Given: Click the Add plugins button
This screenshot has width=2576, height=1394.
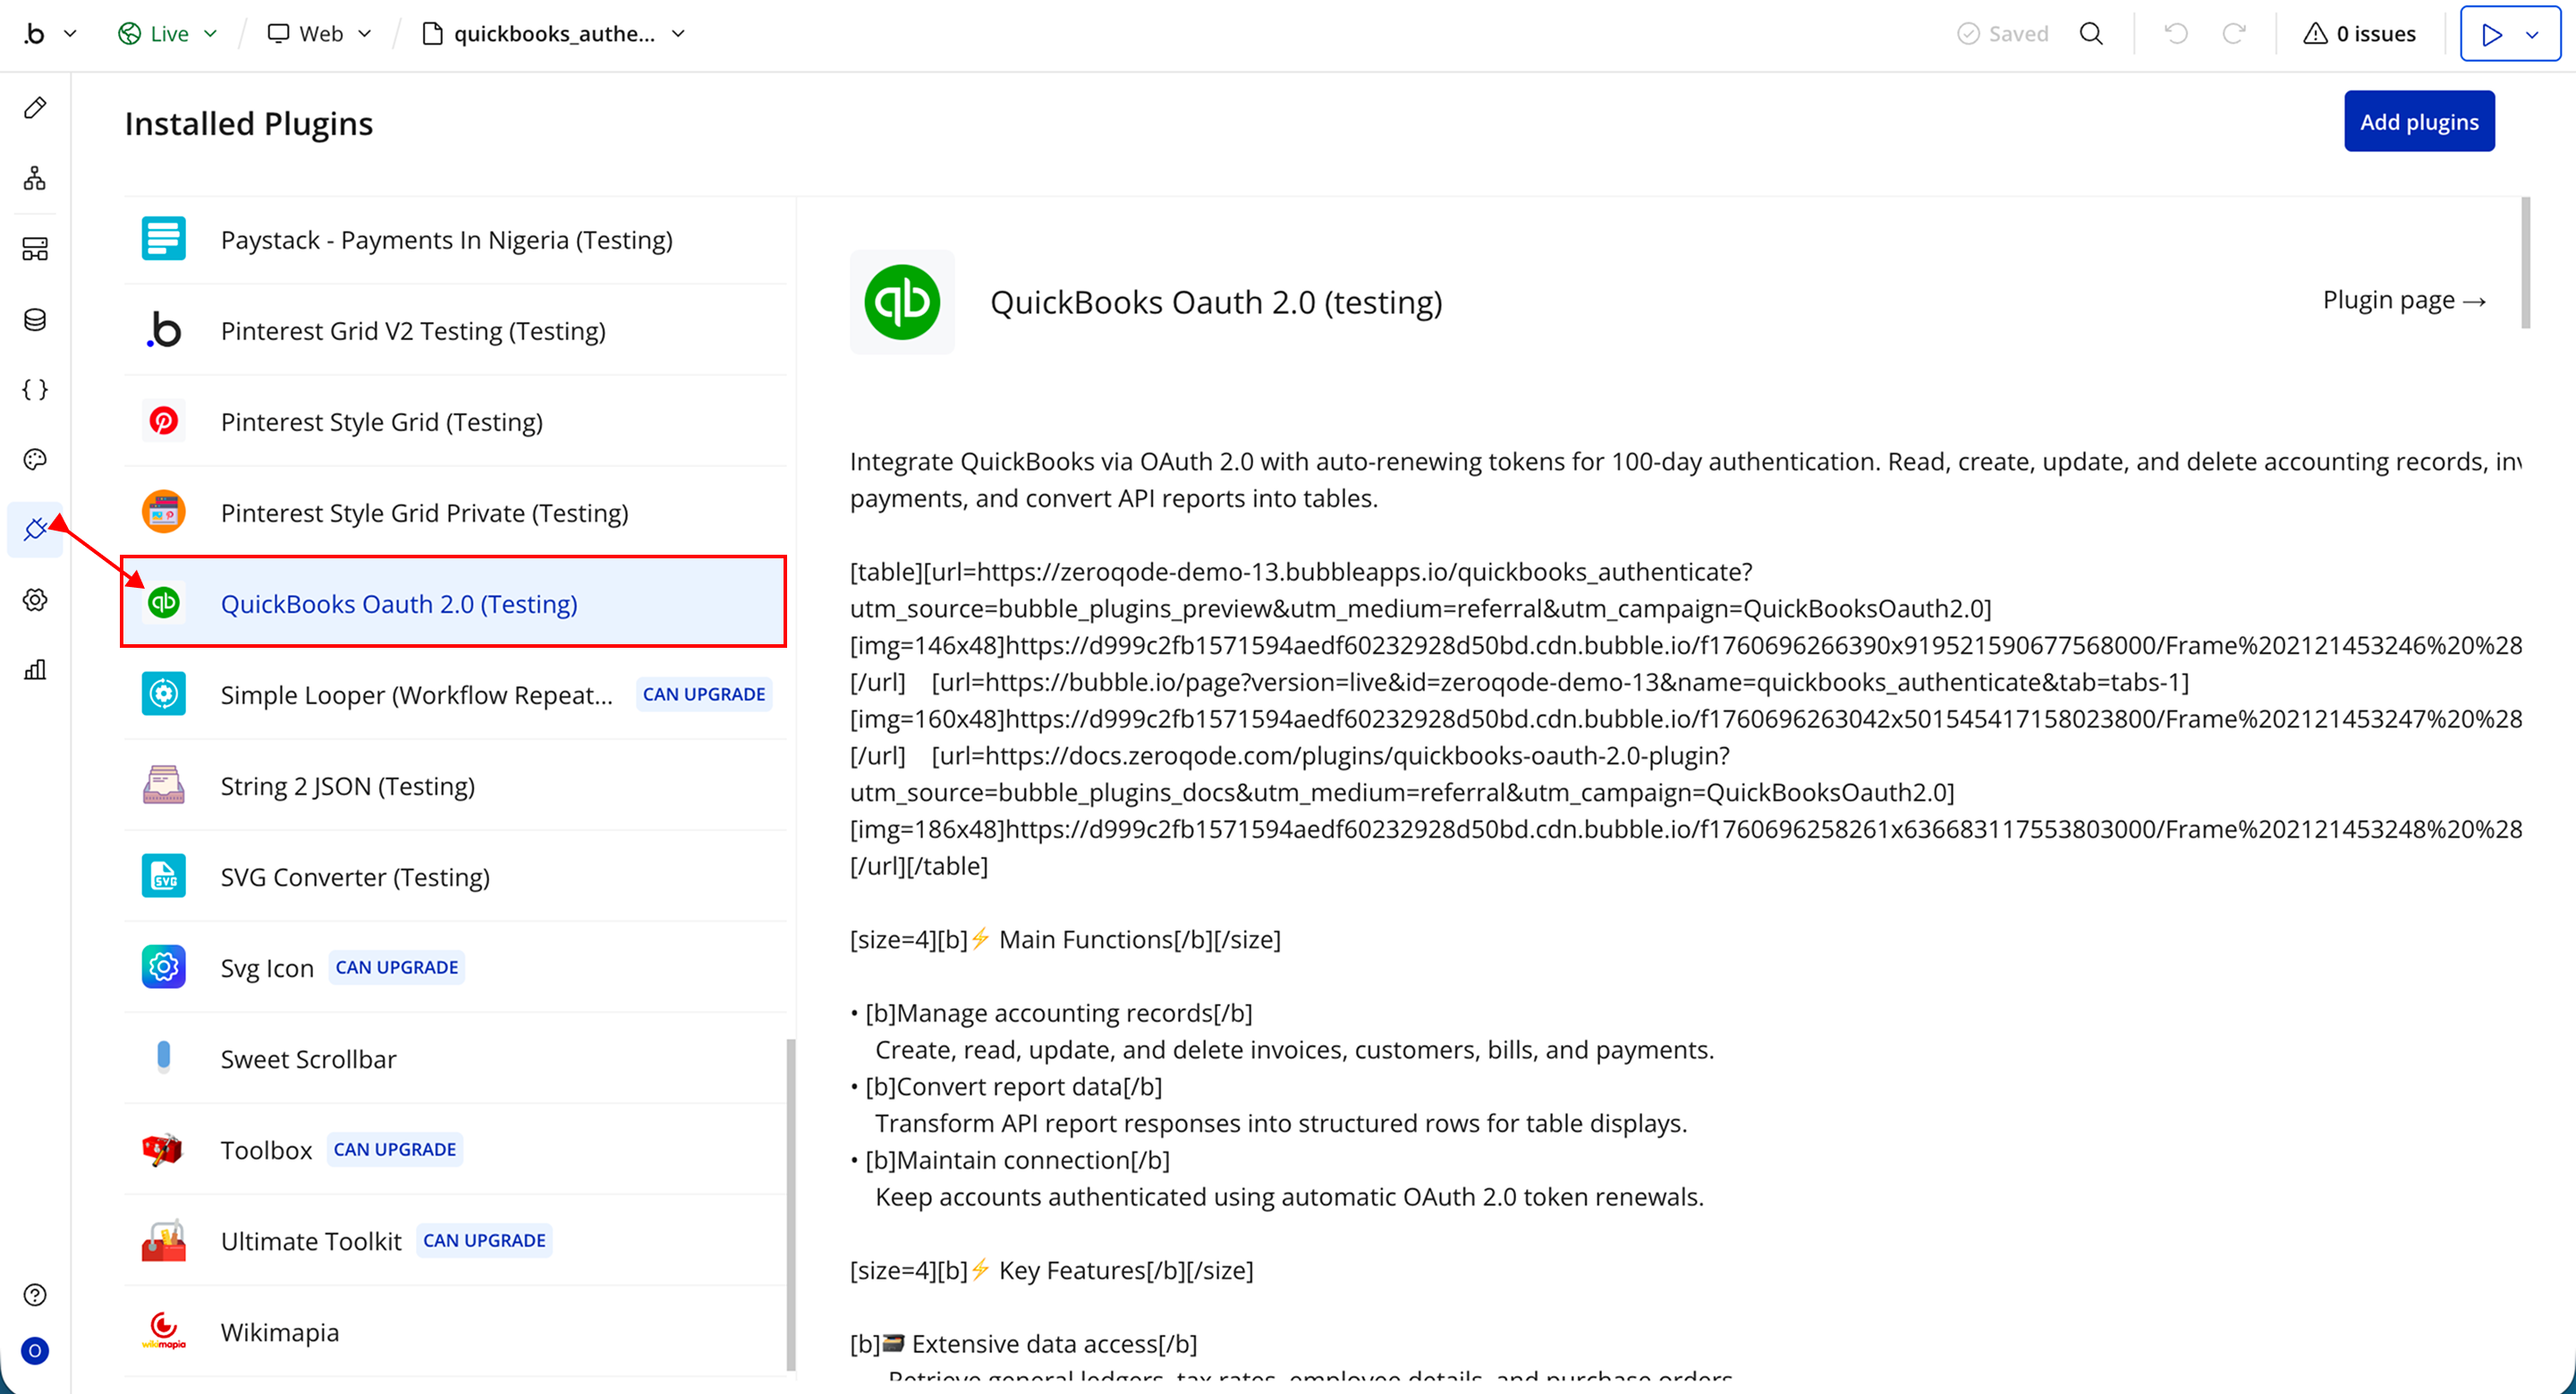Looking at the screenshot, I should tap(2418, 122).
